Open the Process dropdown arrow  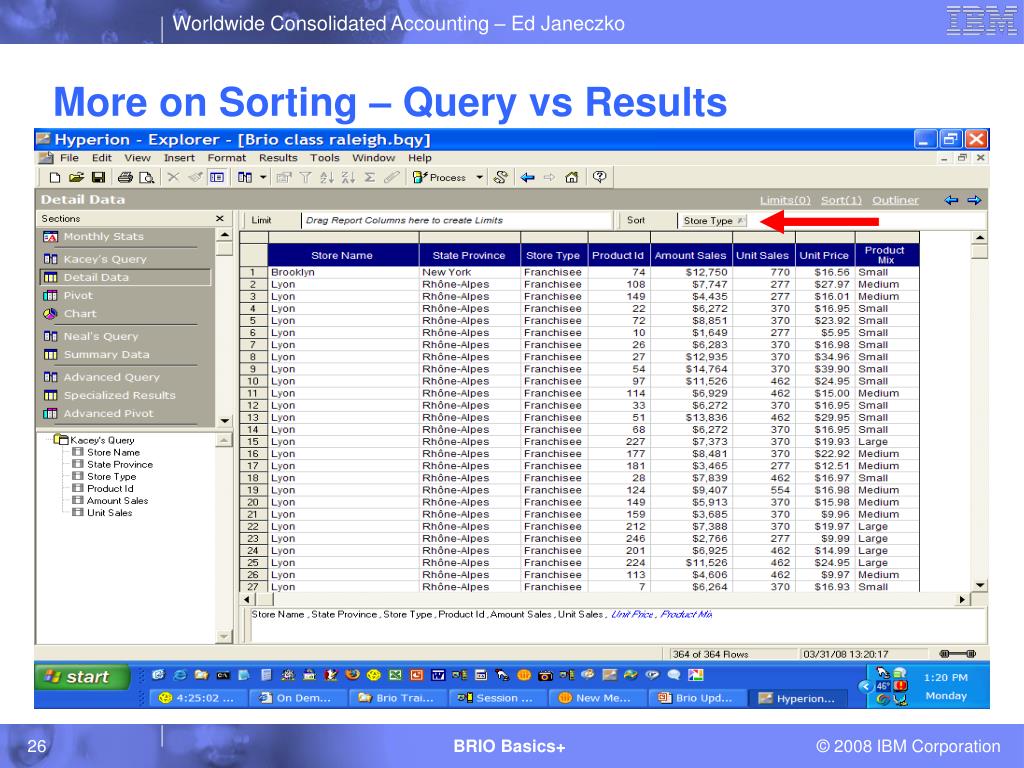[479, 177]
